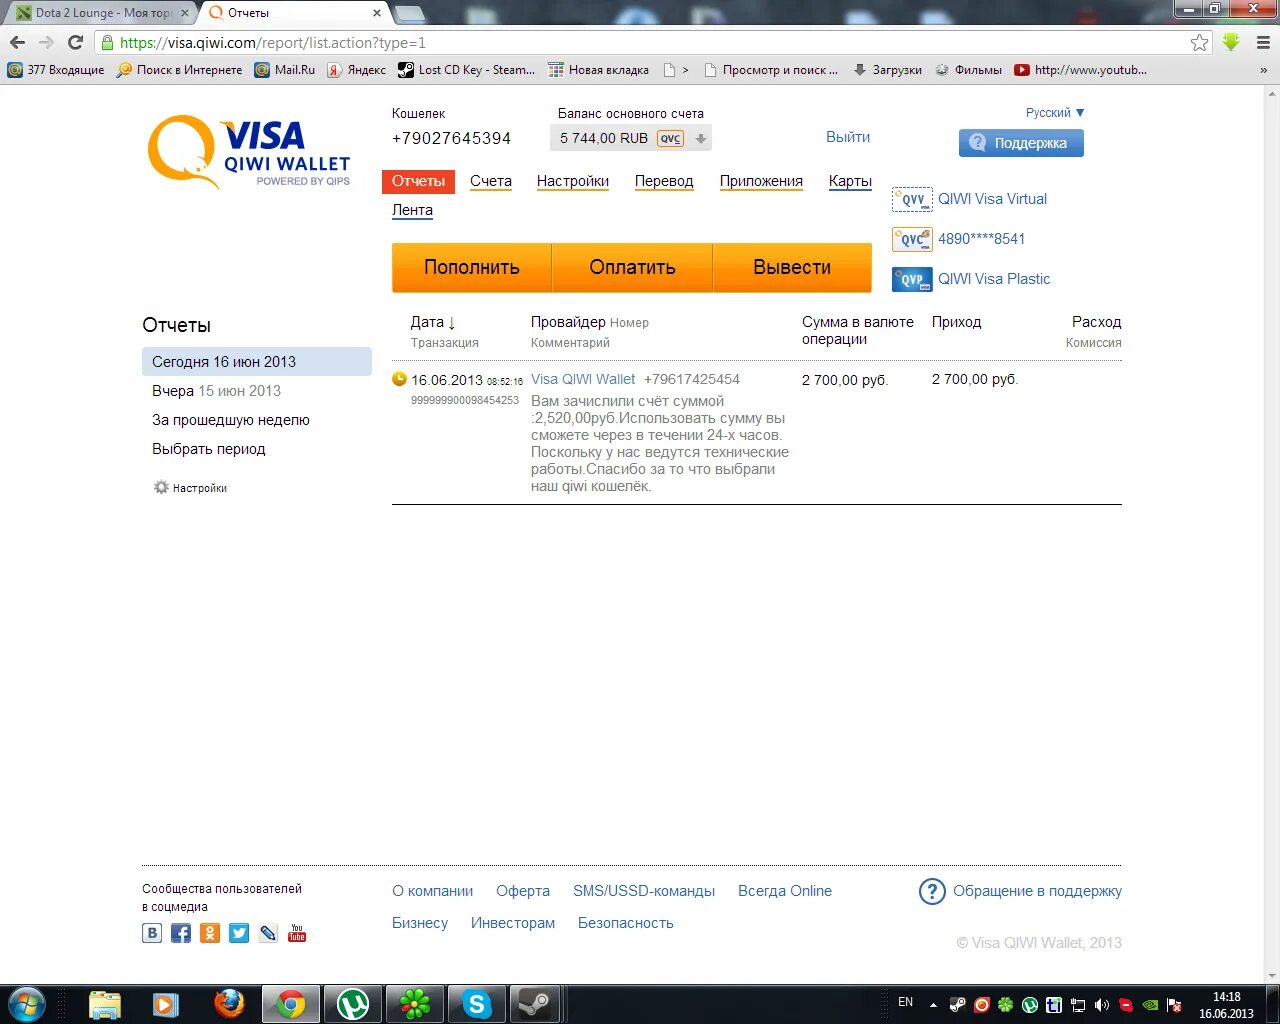This screenshot has height=1024, width=1280.
Task: Click the Оплатить button
Action: 632,267
